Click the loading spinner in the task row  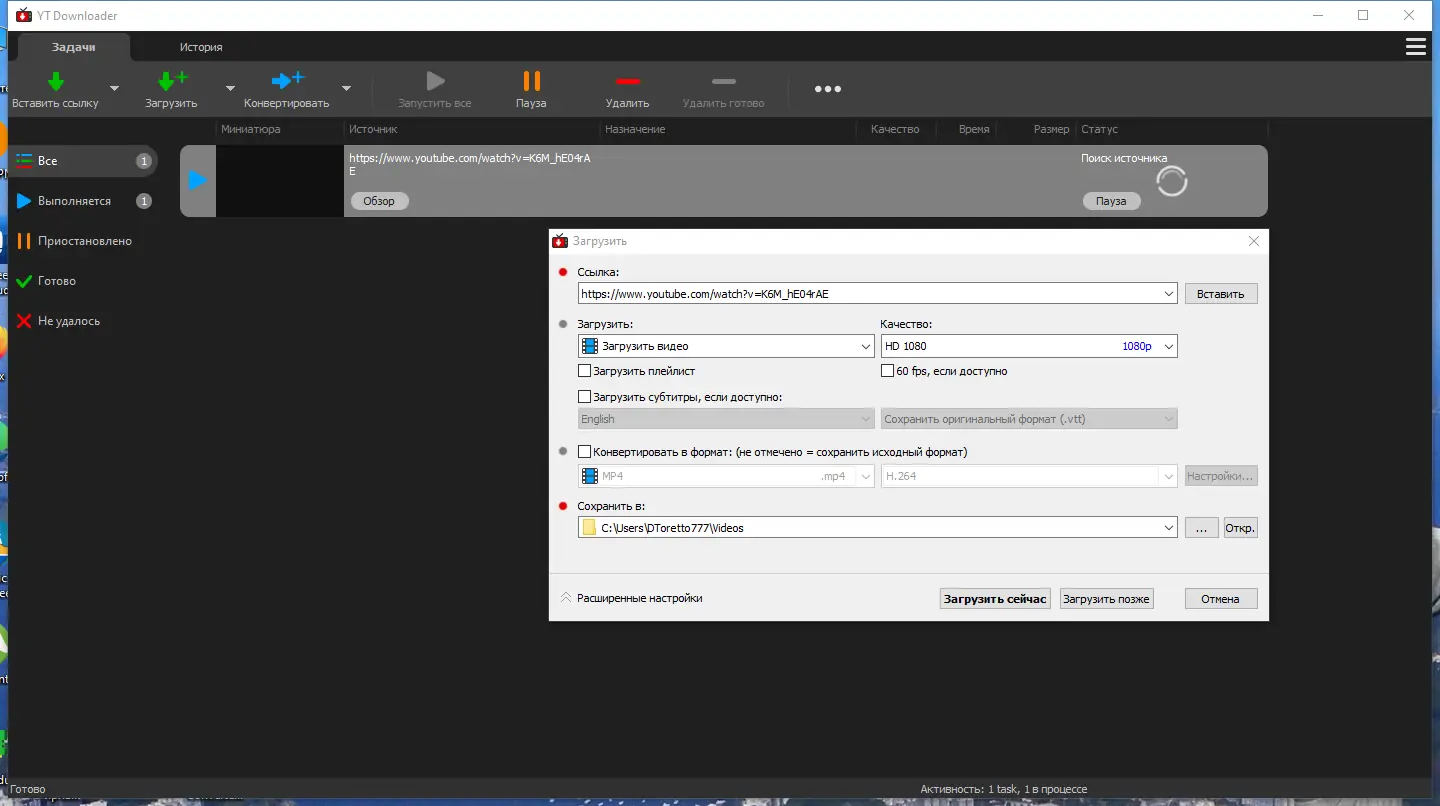(x=1171, y=181)
